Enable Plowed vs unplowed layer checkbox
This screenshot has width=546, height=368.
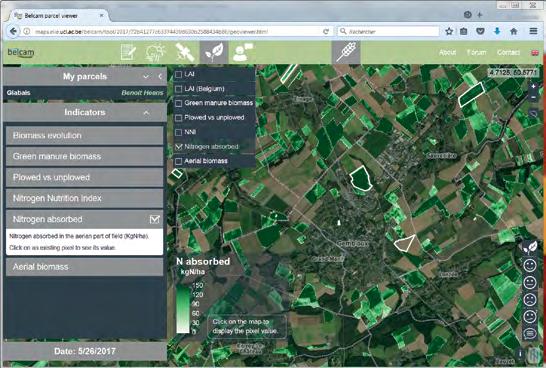[179, 118]
